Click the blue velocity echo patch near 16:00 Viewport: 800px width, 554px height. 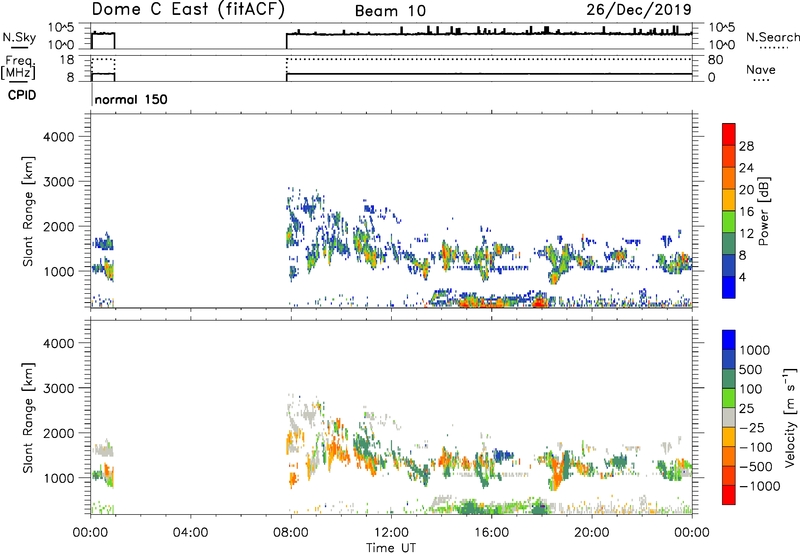[504, 455]
